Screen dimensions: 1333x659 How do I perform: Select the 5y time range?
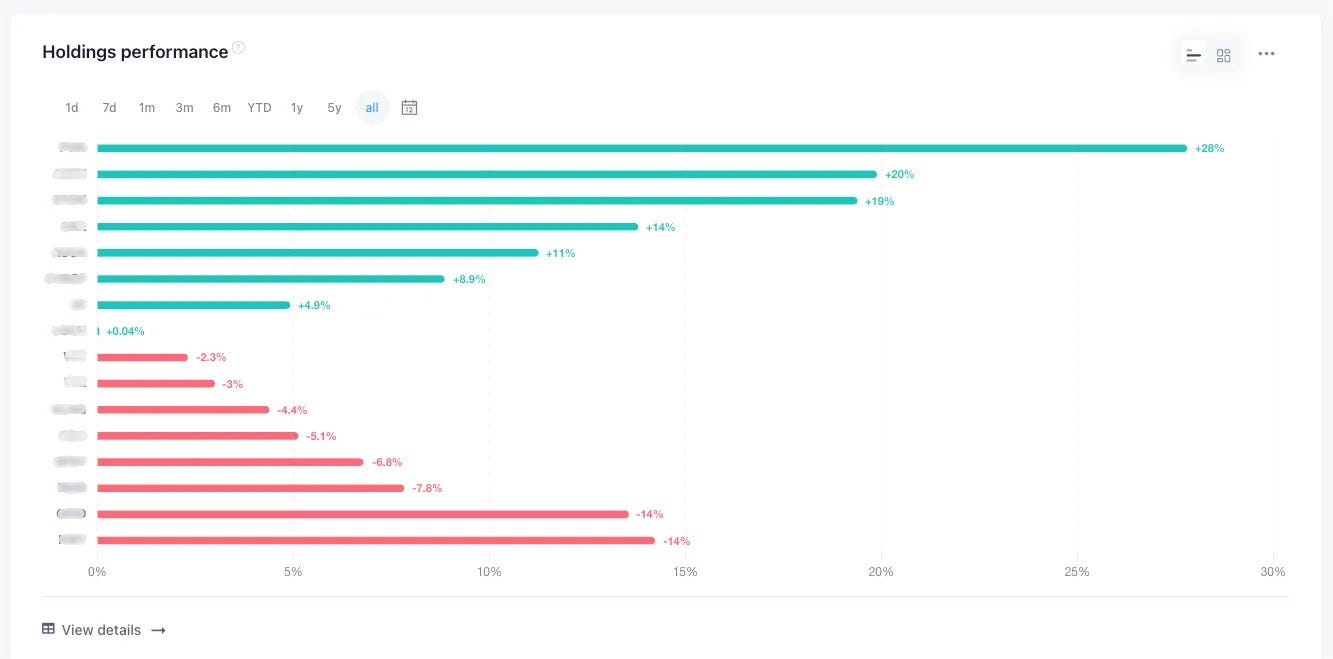(x=334, y=108)
